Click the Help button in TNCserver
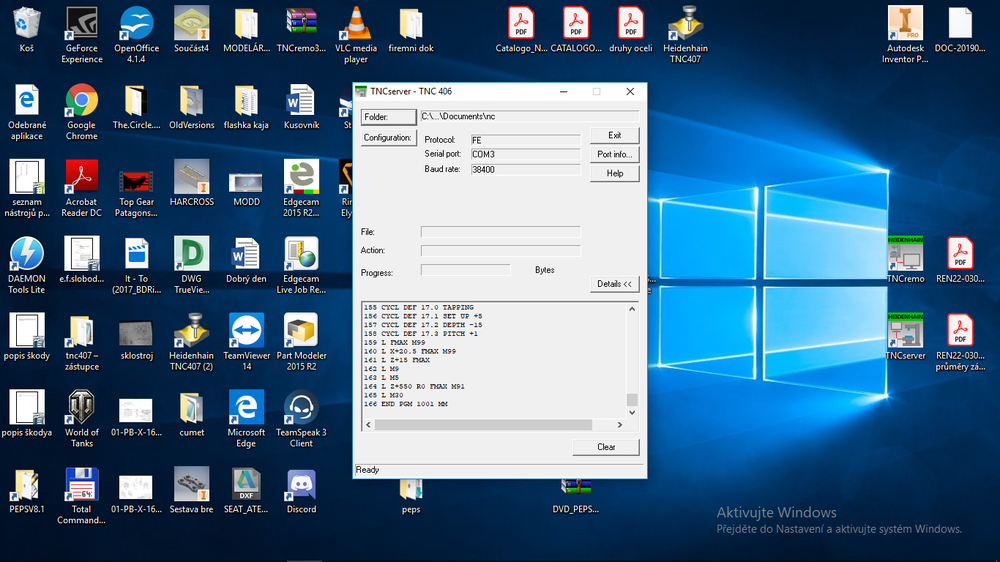 coord(614,173)
